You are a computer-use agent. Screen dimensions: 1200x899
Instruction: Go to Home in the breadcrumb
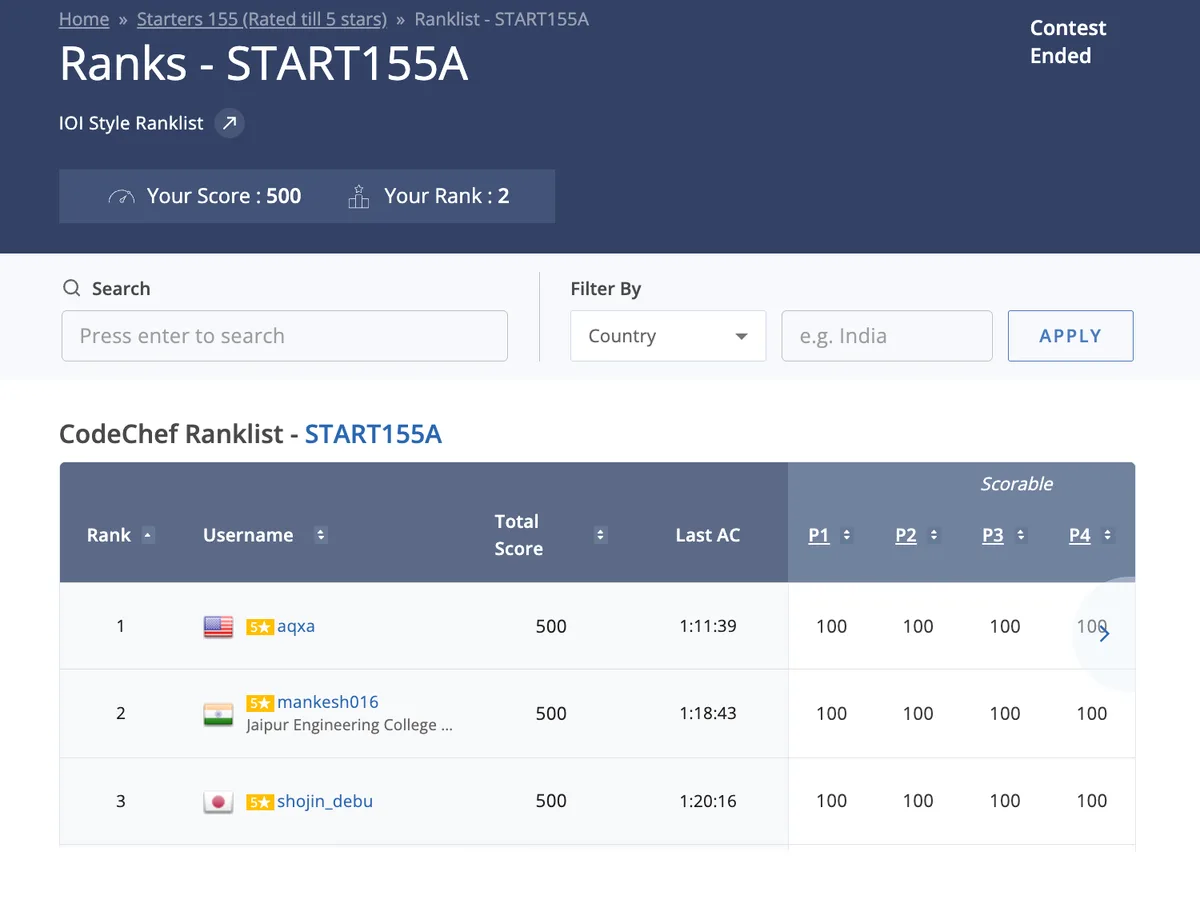(84, 19)
